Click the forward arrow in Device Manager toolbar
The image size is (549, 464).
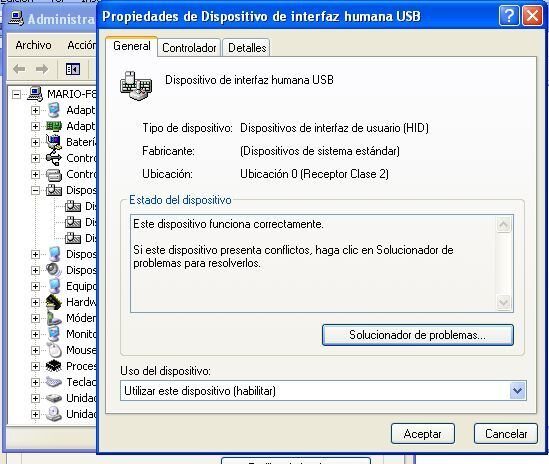(x=42, y=69)
